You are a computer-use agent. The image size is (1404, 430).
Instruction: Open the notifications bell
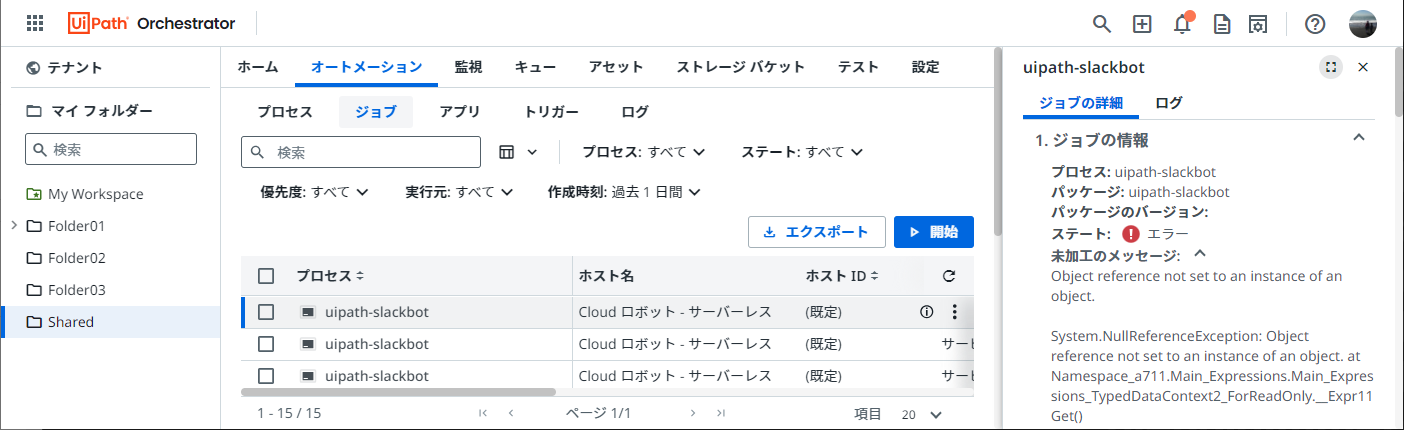coord(1183,23)
